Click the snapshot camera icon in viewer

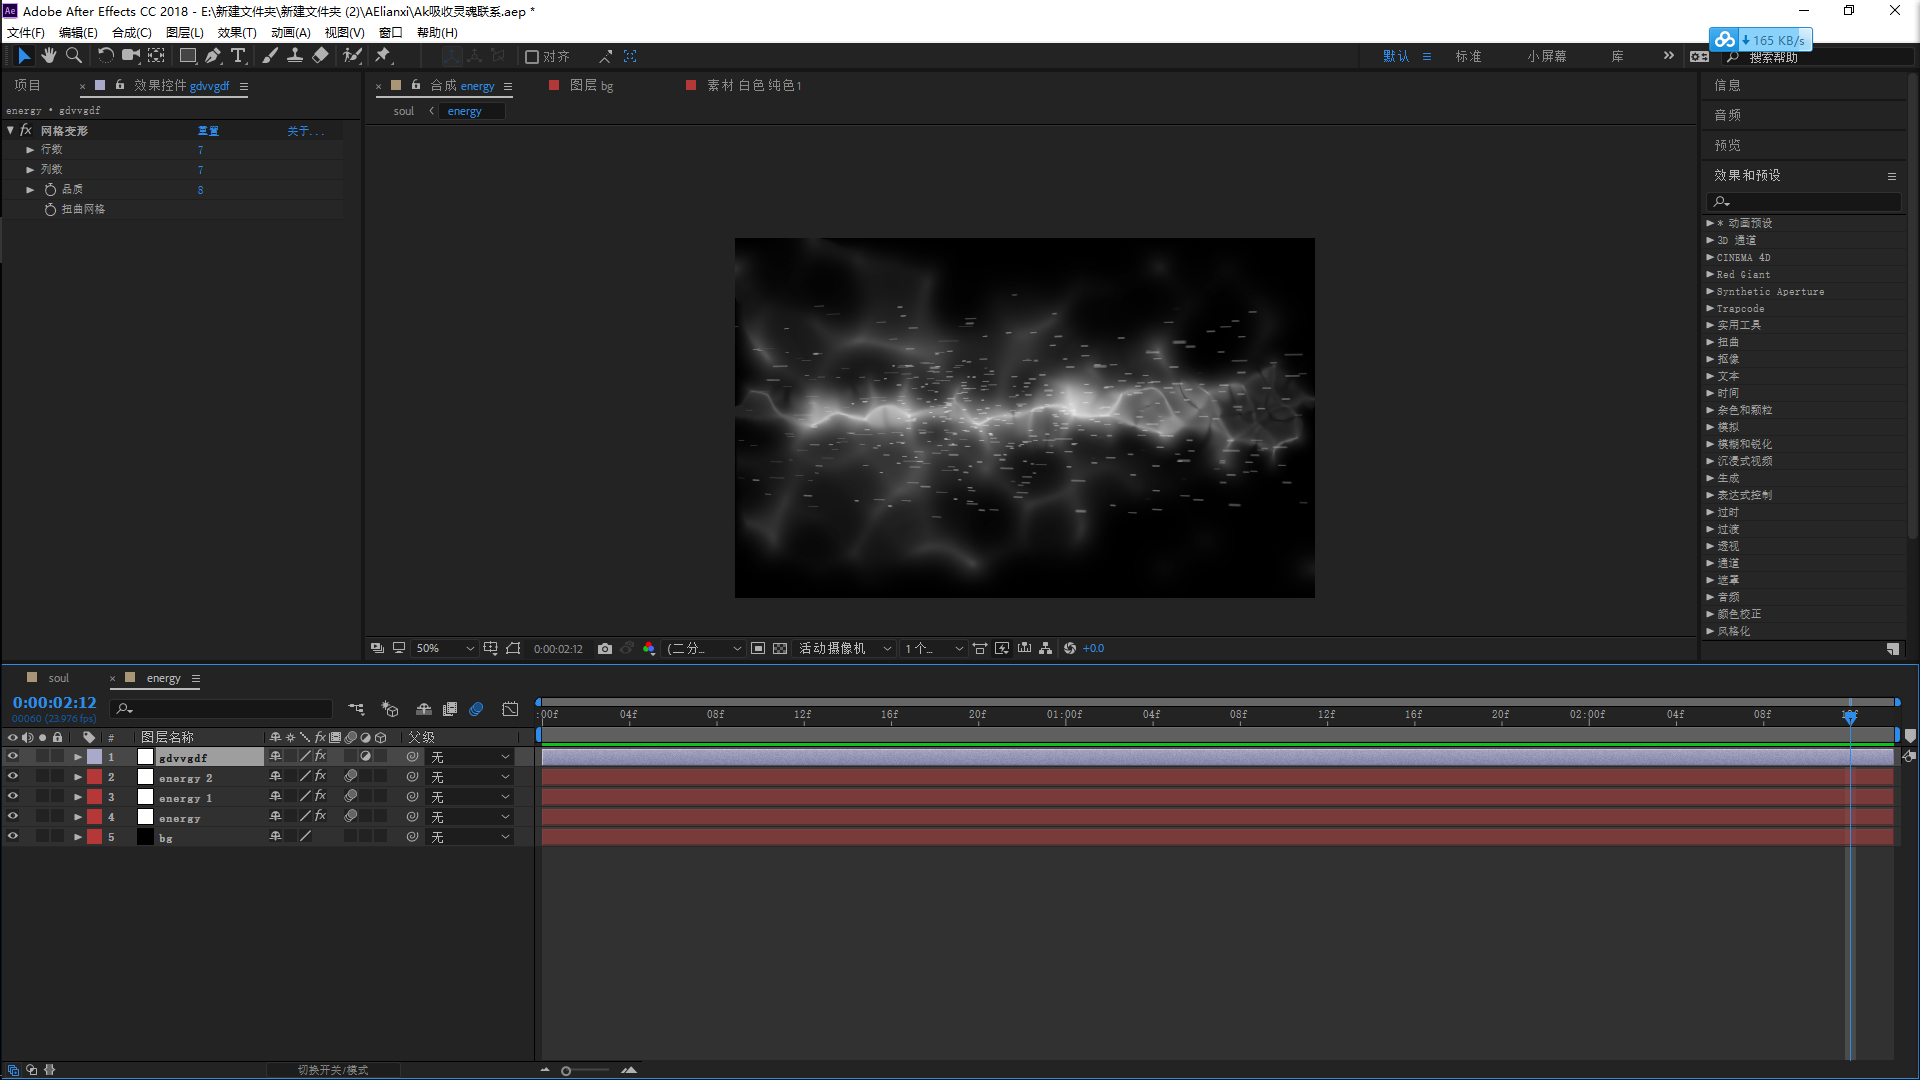tap(605, 649)
